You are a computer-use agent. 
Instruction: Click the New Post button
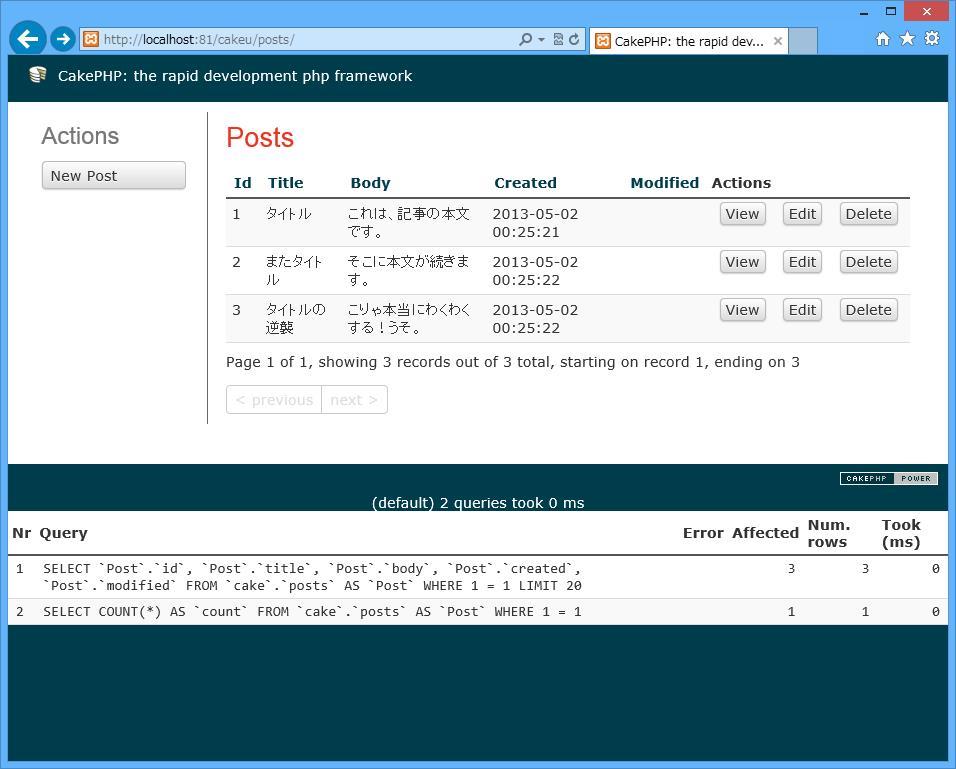tap(113, 175)
